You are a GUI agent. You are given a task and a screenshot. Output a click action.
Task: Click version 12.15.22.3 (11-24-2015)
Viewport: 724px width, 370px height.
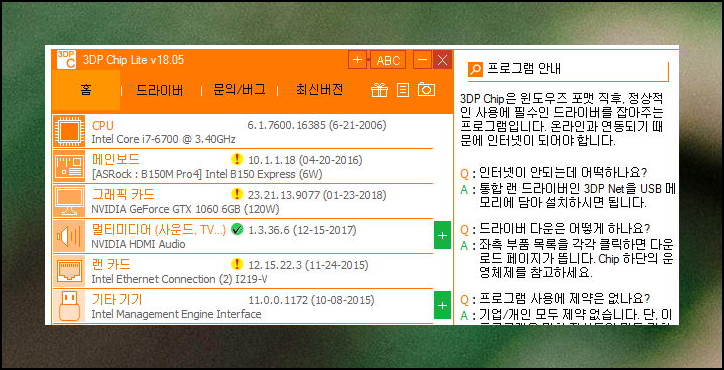coord(308,265)
